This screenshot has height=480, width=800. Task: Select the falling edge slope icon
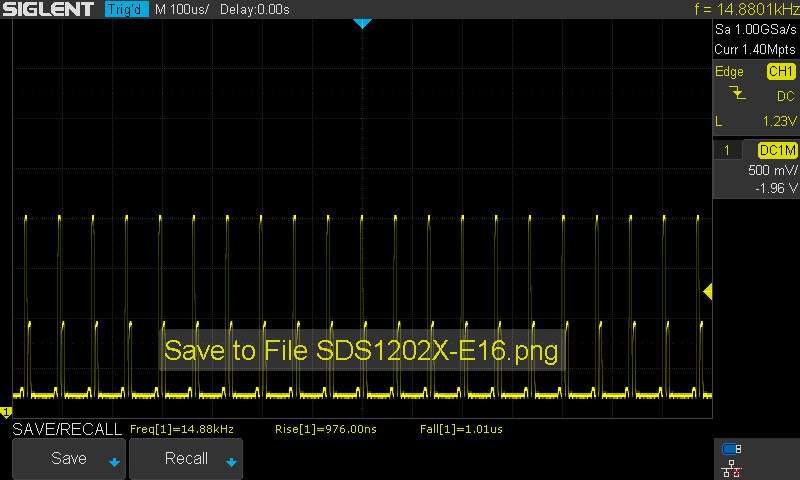737,93
